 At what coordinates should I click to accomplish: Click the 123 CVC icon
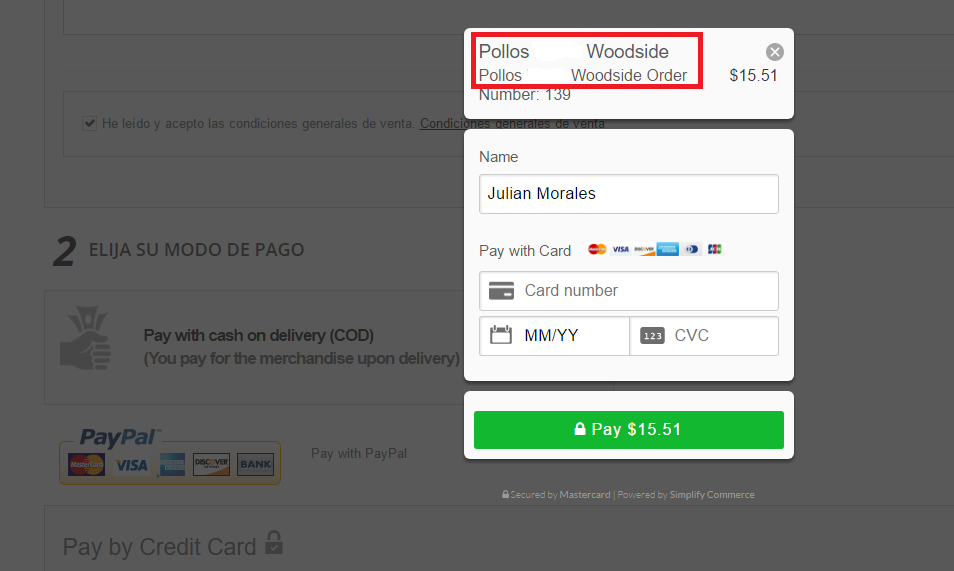click(x=652, y=335)
